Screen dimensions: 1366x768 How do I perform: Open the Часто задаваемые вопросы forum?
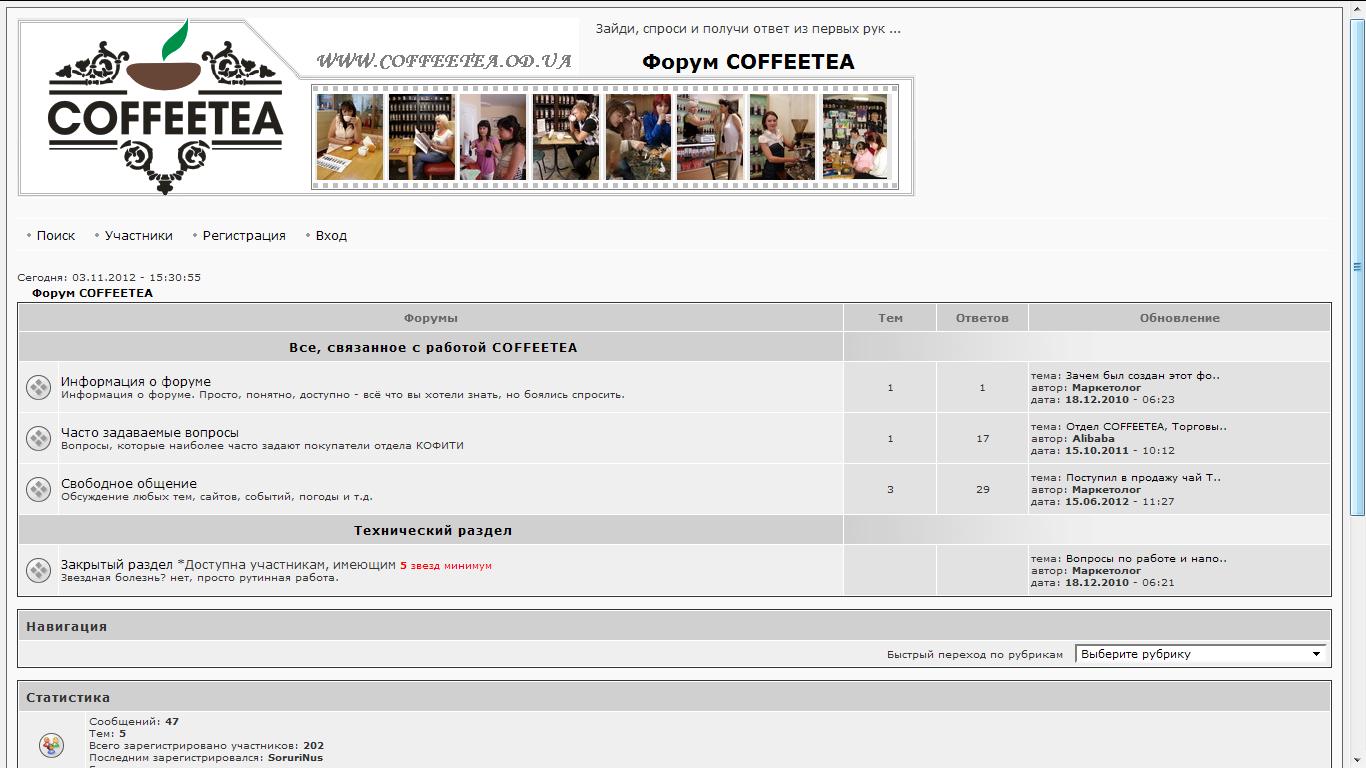150,432
